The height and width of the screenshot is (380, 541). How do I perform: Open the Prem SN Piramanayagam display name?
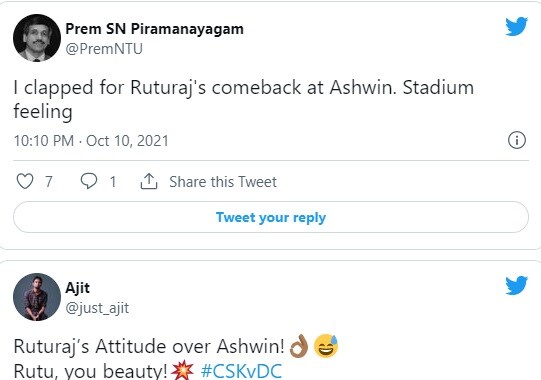point(155,29)
